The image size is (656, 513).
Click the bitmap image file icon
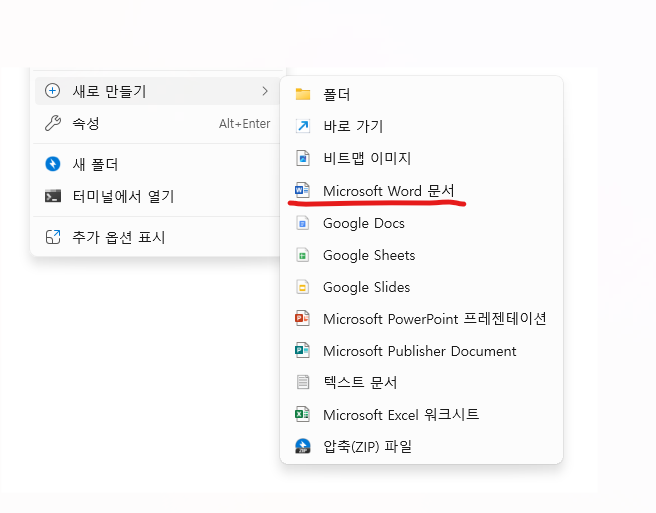[303, 158]
